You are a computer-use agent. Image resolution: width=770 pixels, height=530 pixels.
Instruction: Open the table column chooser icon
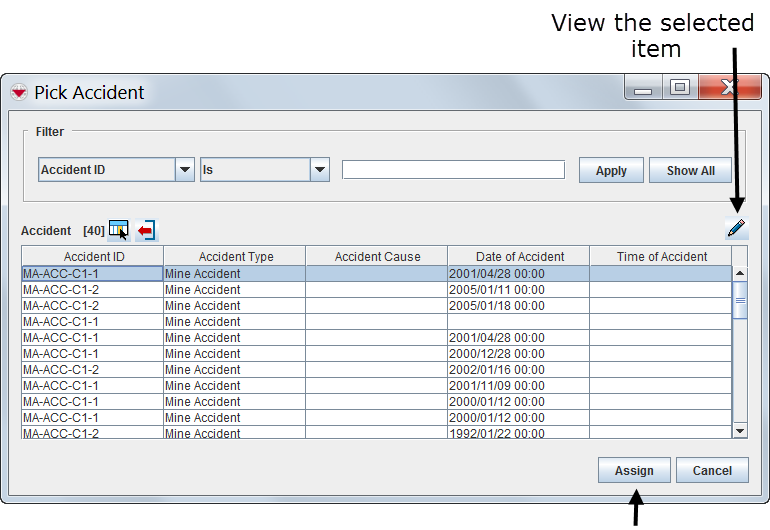click(x=118, y=230)
